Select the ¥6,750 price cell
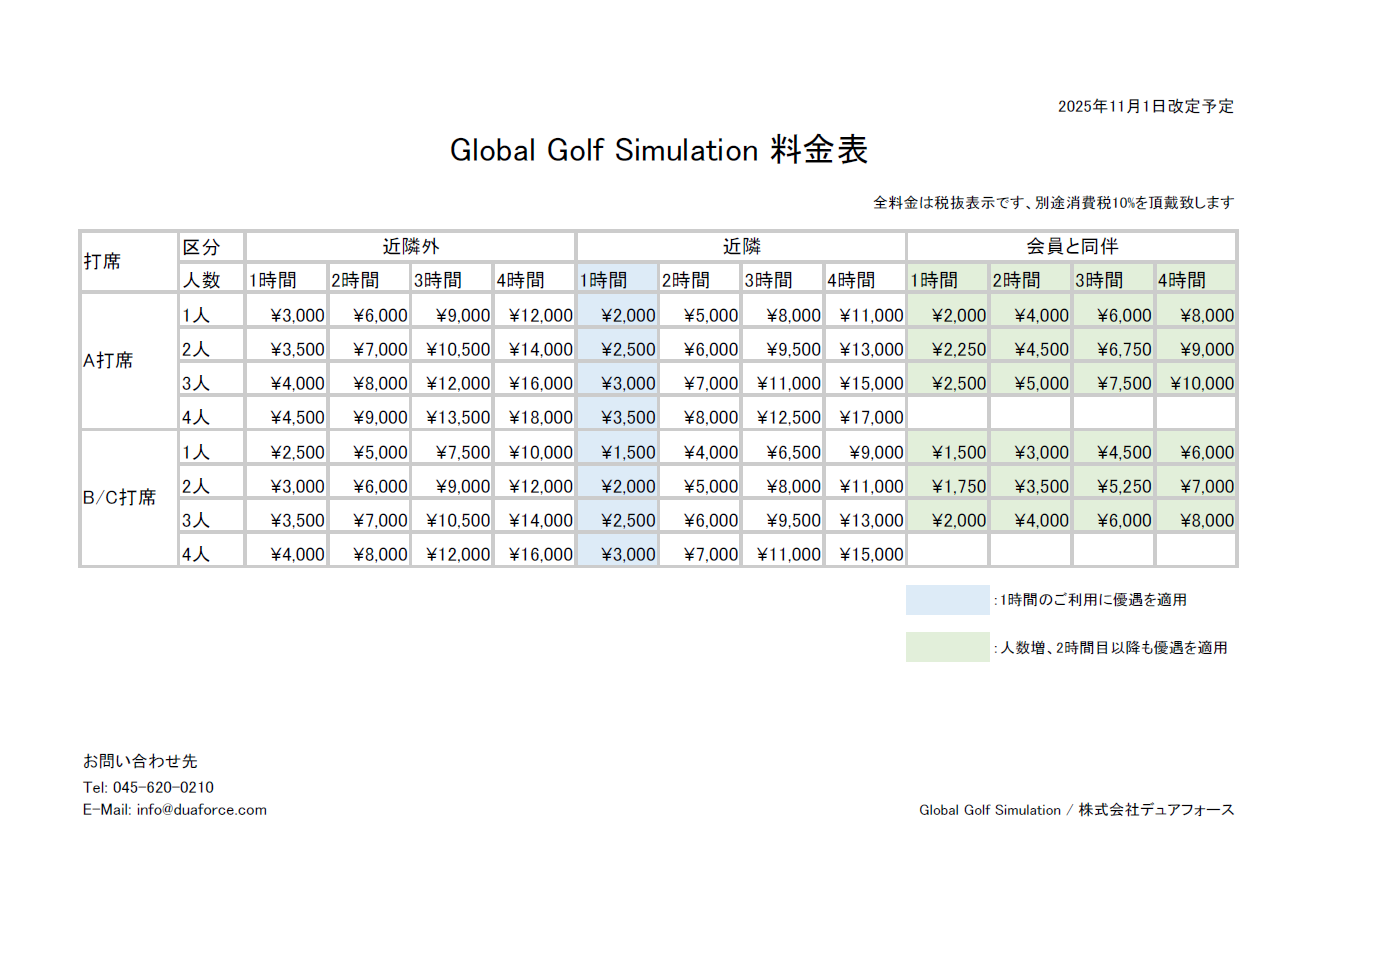This screenshot has width=1379, height=973. tap(1123, 350)
